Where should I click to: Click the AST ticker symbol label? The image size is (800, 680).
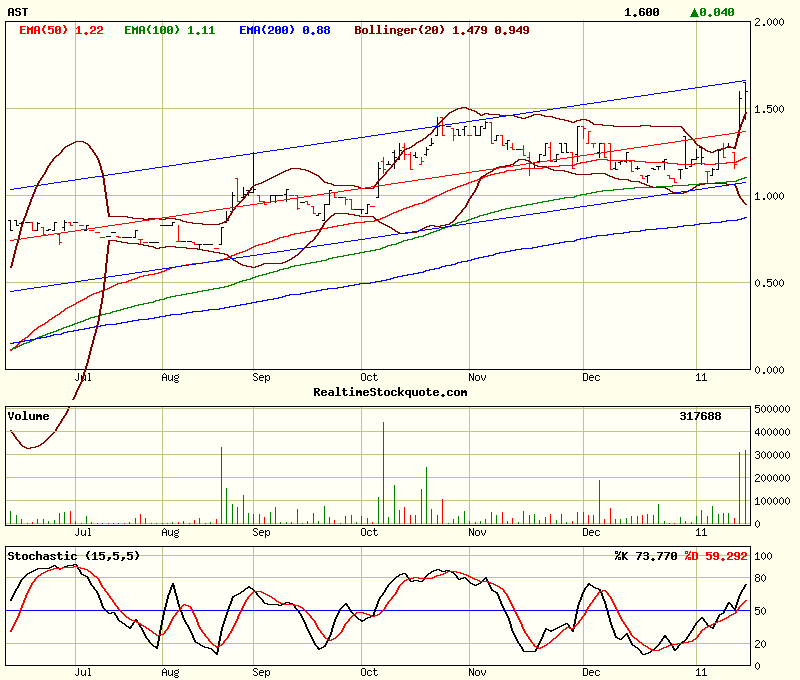[x=18, y=12]
